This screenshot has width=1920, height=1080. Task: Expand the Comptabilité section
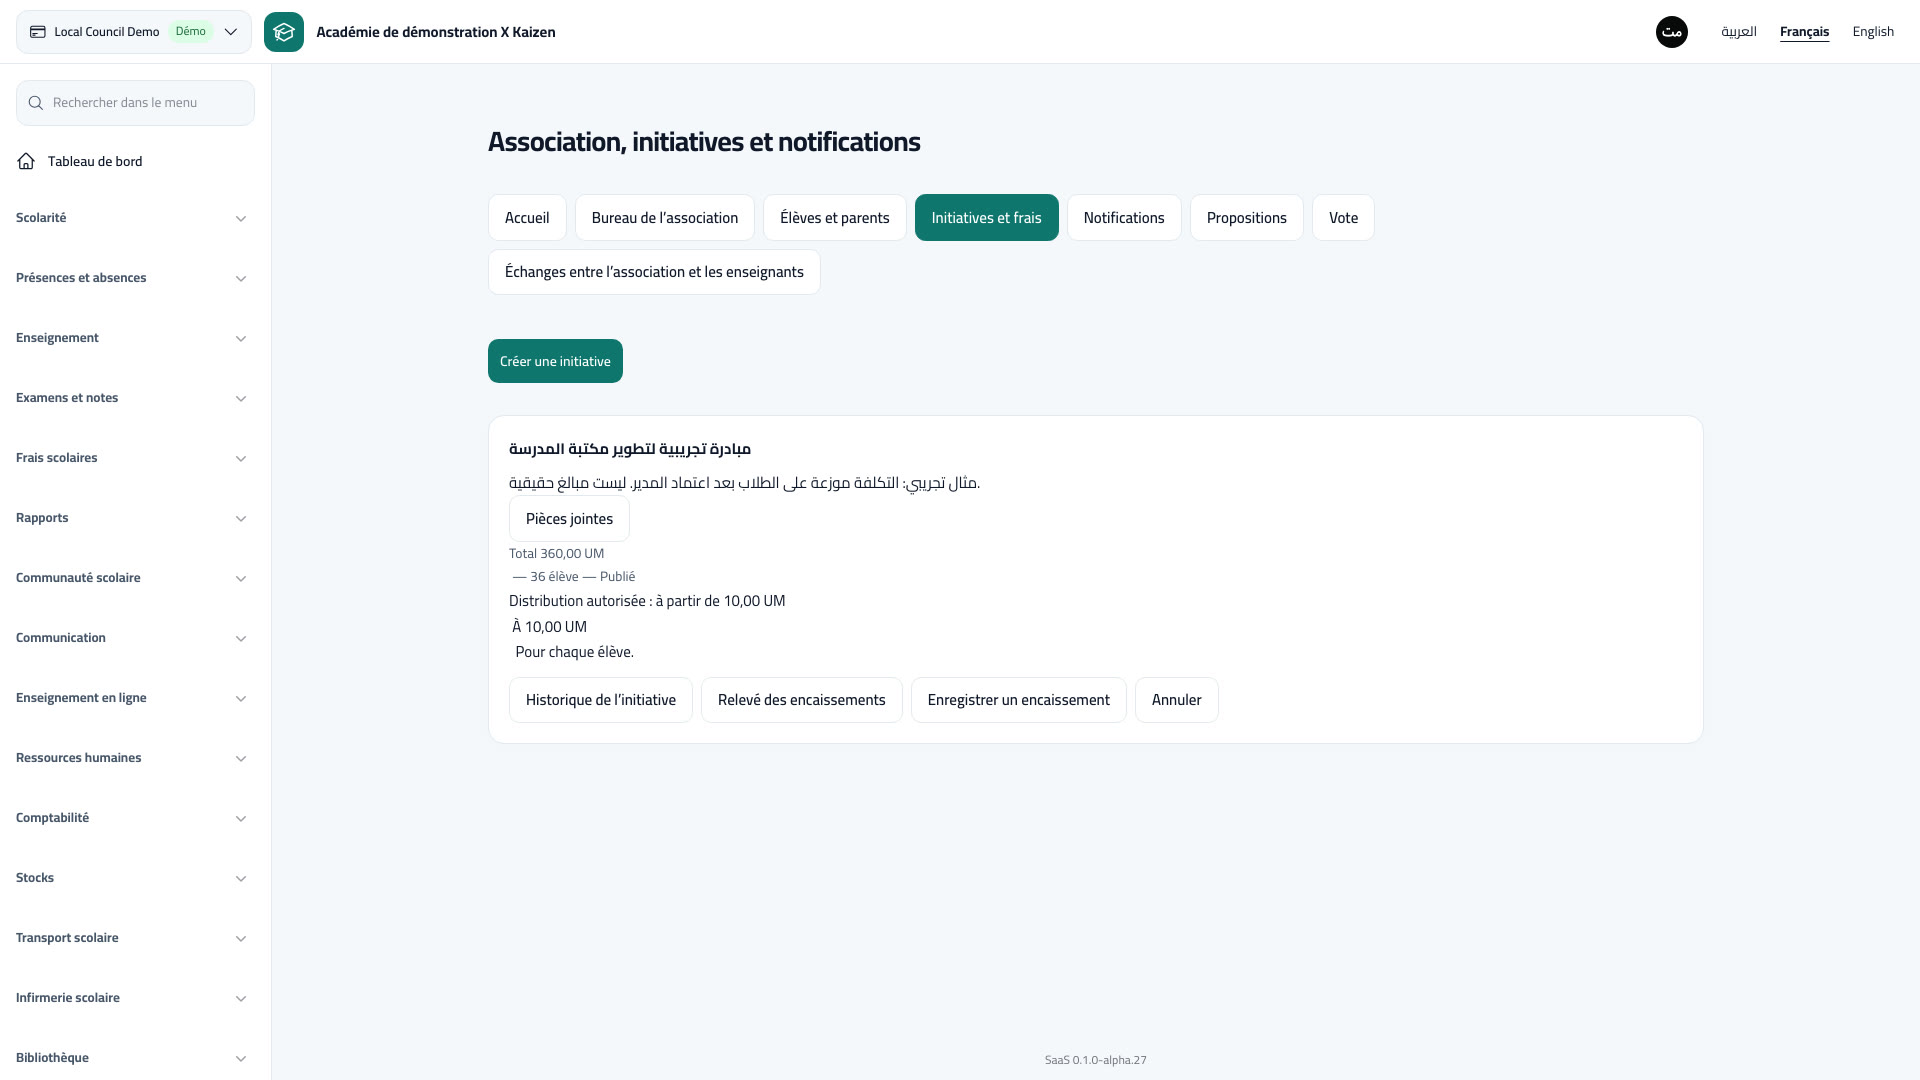(x=131, y=818)
